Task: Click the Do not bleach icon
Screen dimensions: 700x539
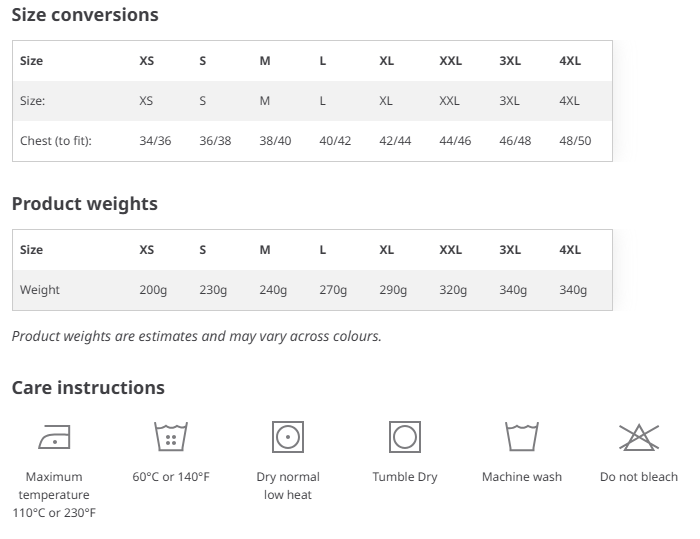Action: pos(639,437)
